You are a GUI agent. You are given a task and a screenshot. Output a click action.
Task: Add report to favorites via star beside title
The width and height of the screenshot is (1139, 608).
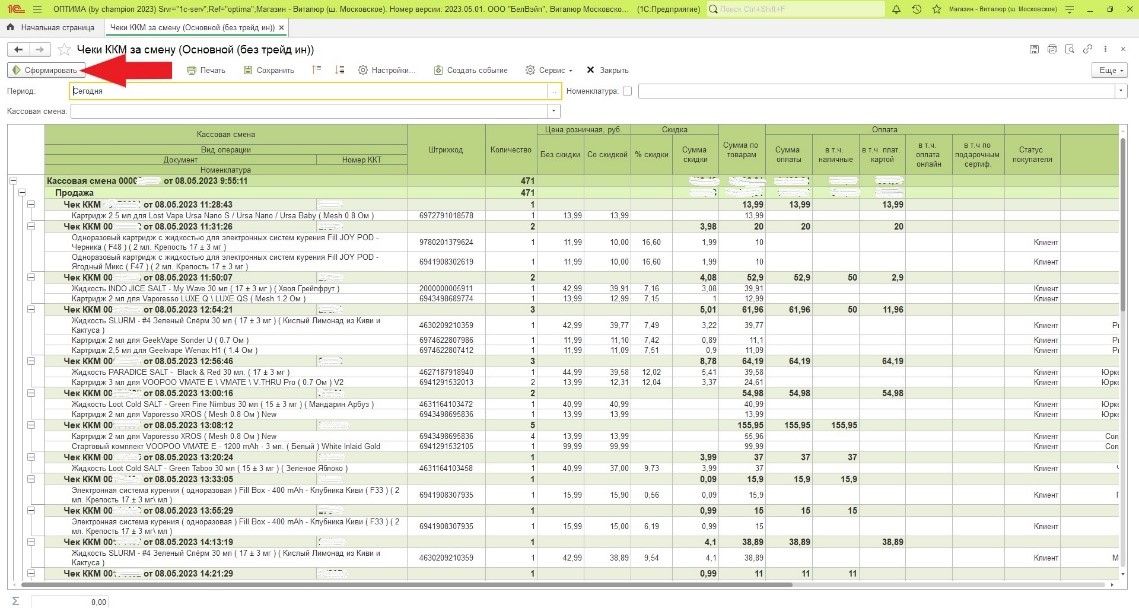(x=65, y=49)
